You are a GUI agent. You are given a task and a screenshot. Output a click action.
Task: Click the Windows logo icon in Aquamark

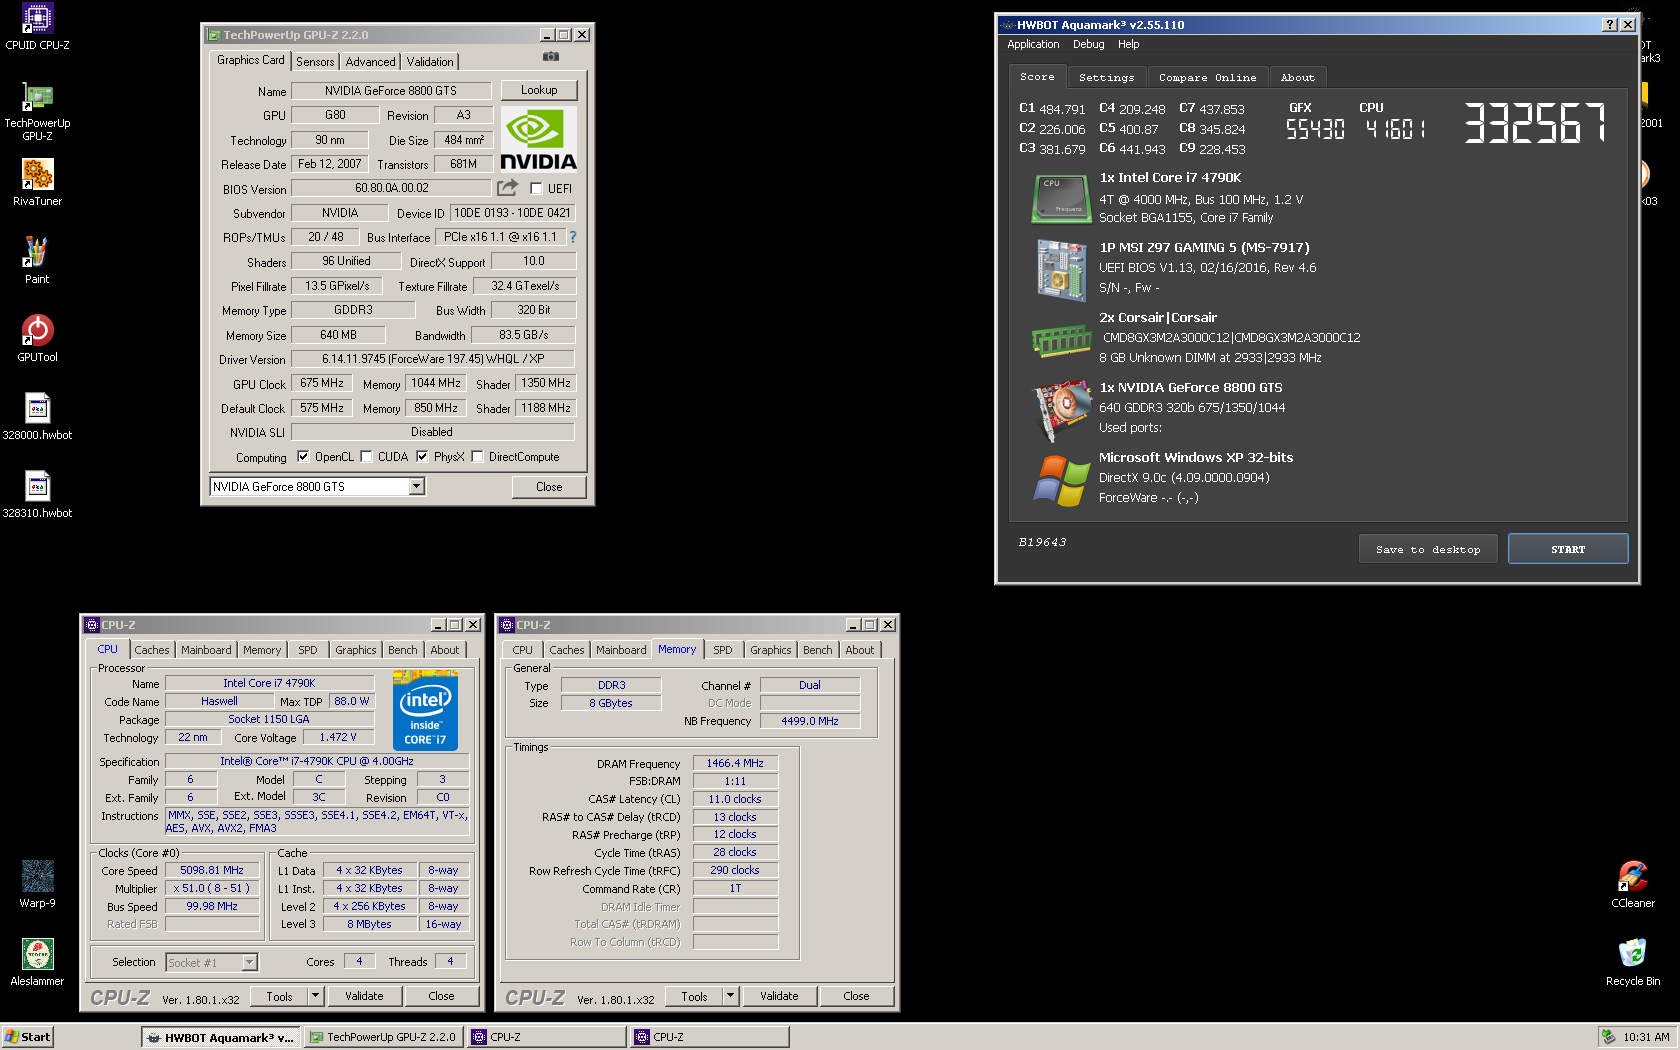1061,480
